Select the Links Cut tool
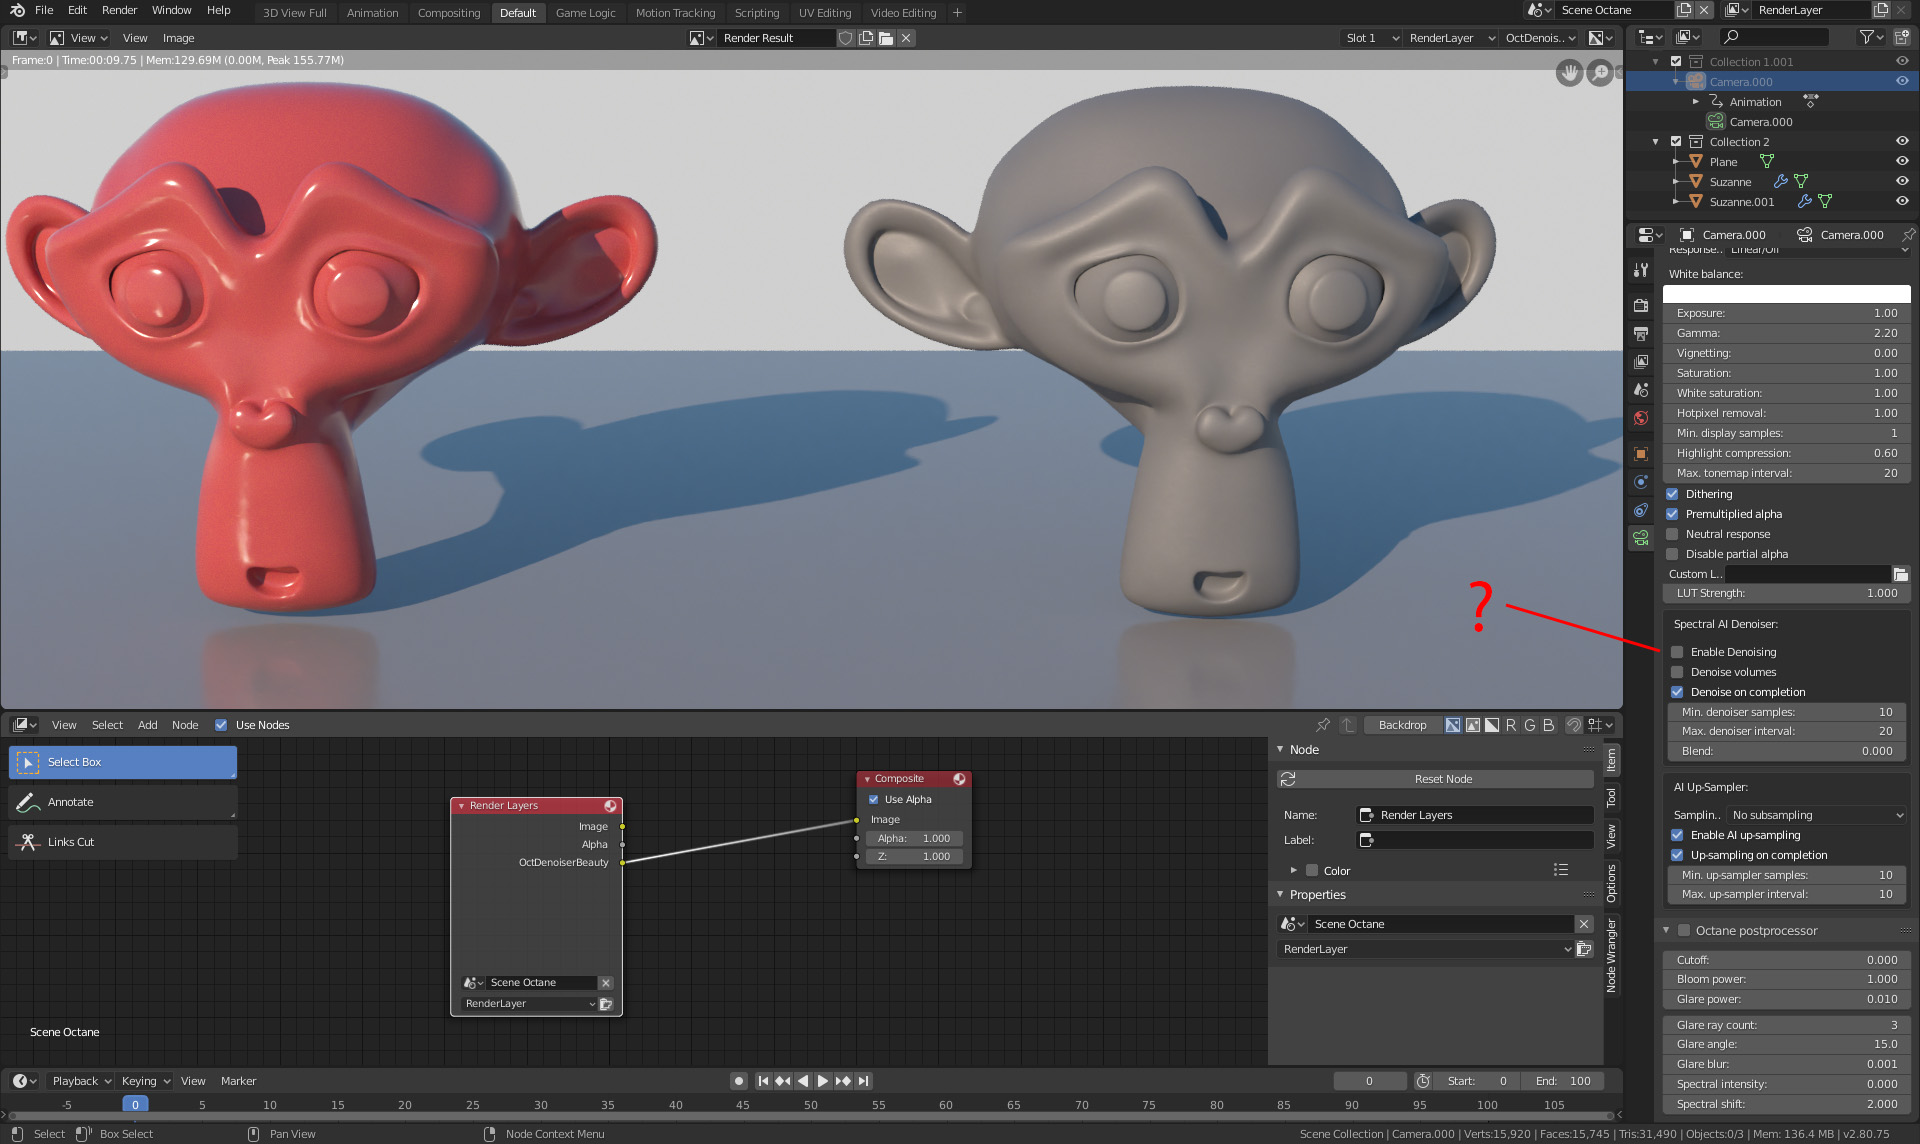 [70, 842]
